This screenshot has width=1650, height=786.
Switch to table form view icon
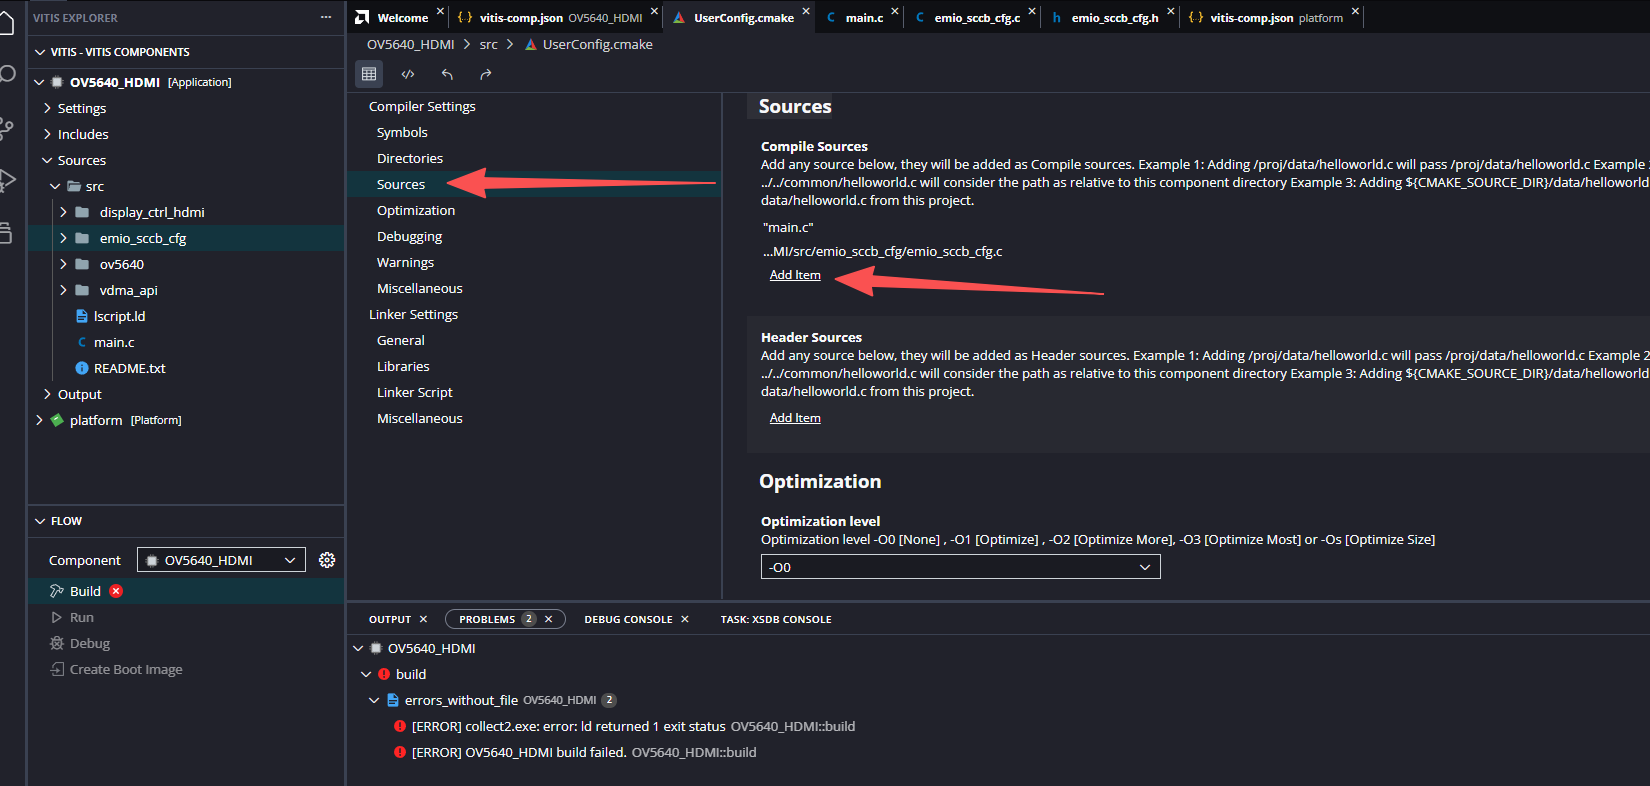click(x=369, y=74)
